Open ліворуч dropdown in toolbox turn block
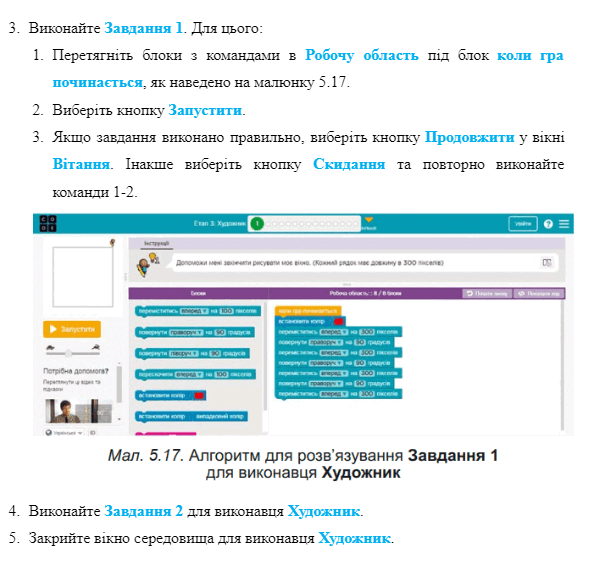 pyautogui.click(x=184, y=353)
